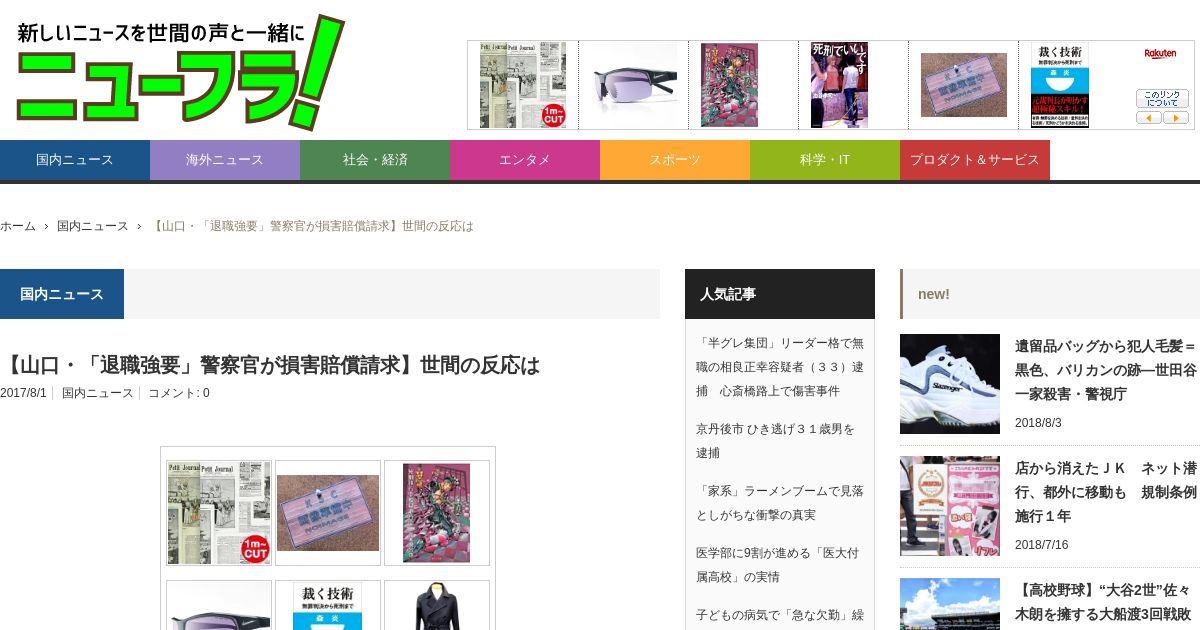Open sneaker thumbnail for 世田谷一家殺害 article
The width and height of the screenshot is (1200, 630).
[950, 384]
